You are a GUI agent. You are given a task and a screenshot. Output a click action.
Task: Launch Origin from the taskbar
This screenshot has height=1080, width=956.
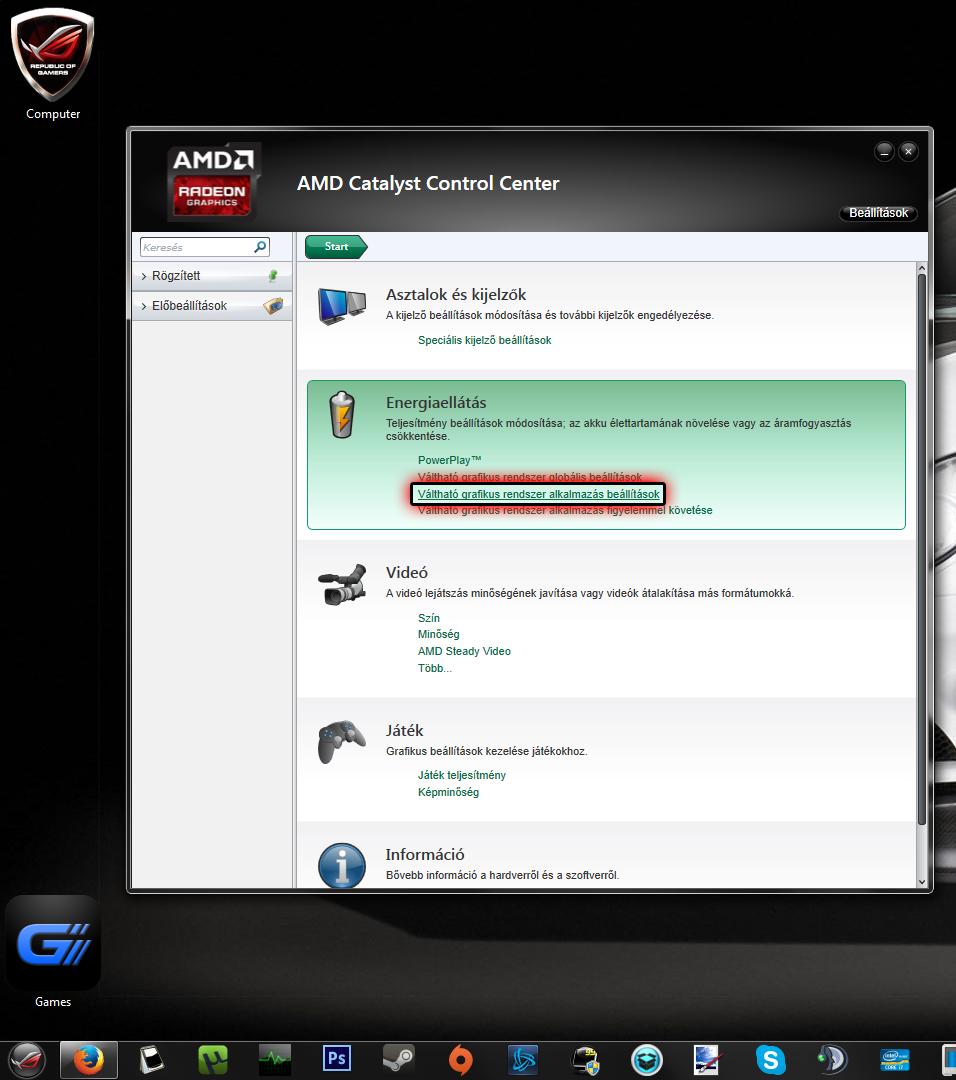tap(460, 1059)
